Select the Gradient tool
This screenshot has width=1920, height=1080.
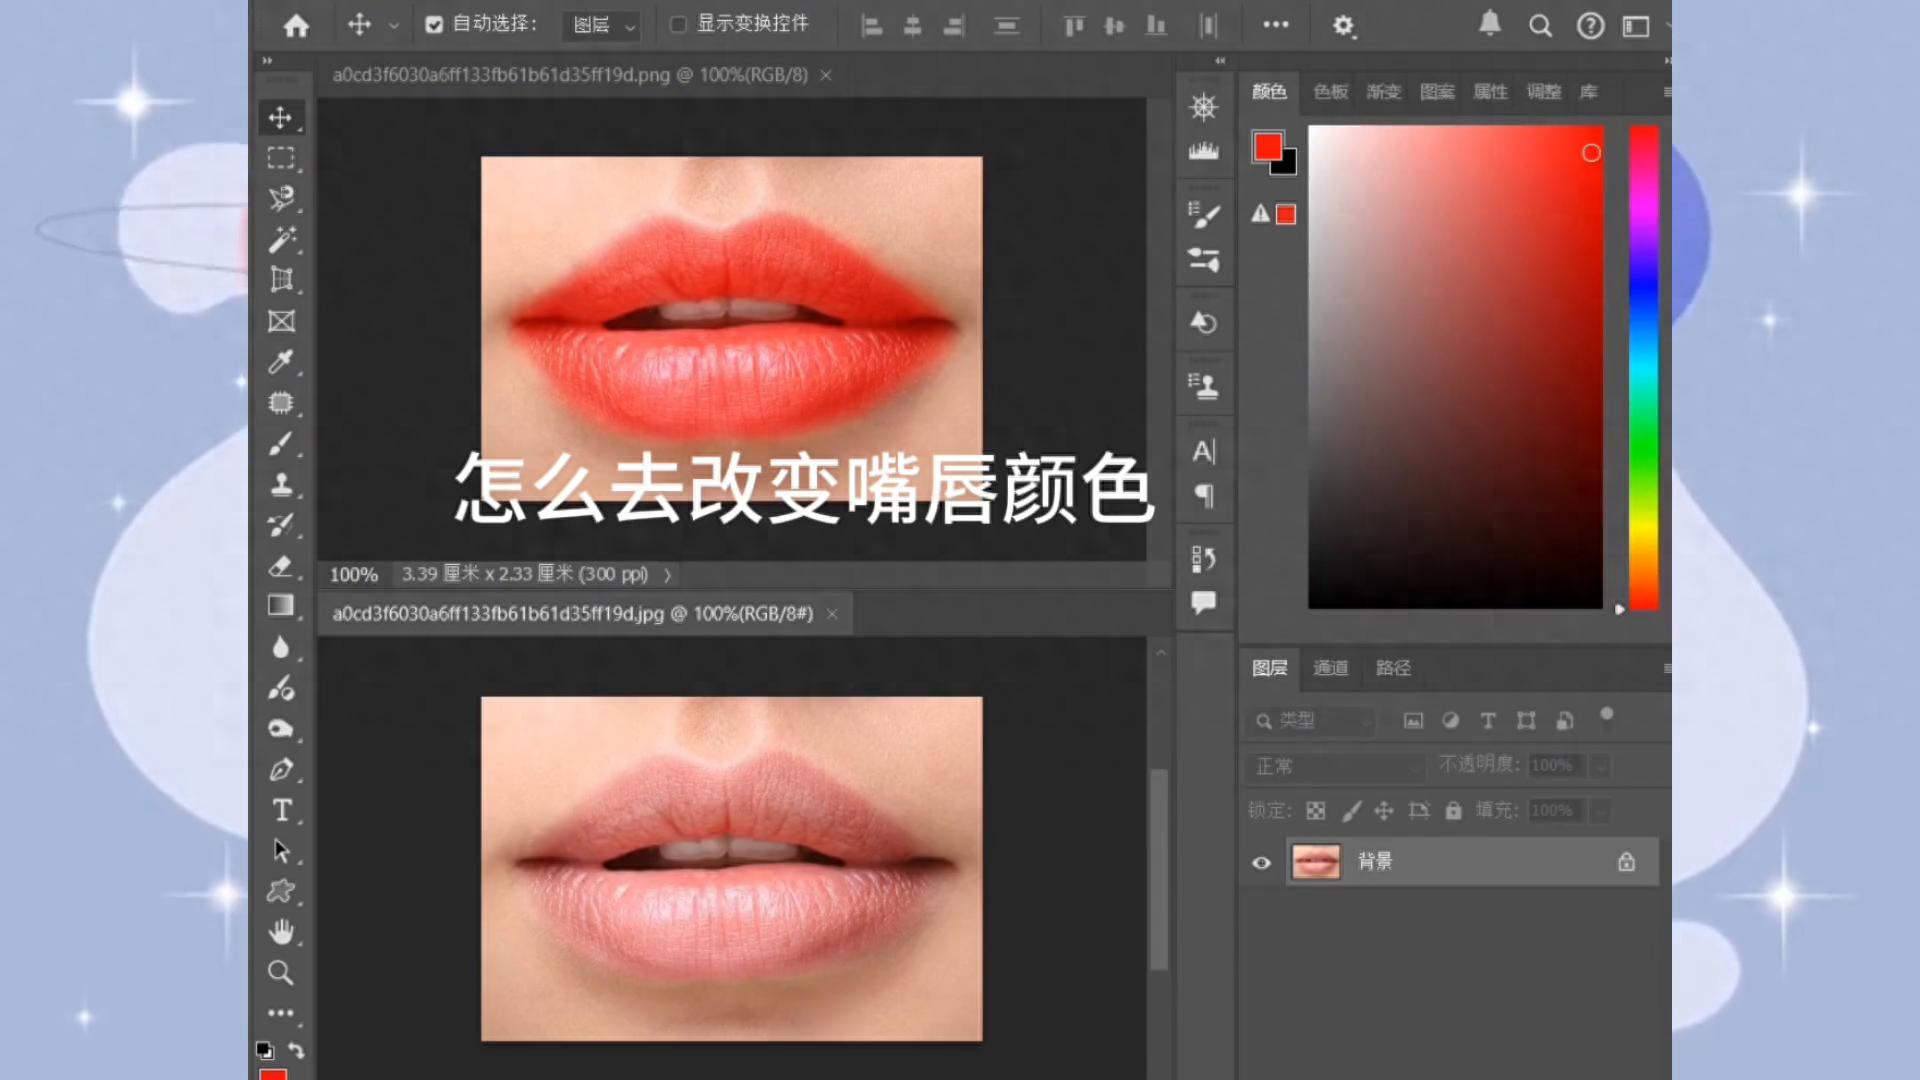(281, 606)
